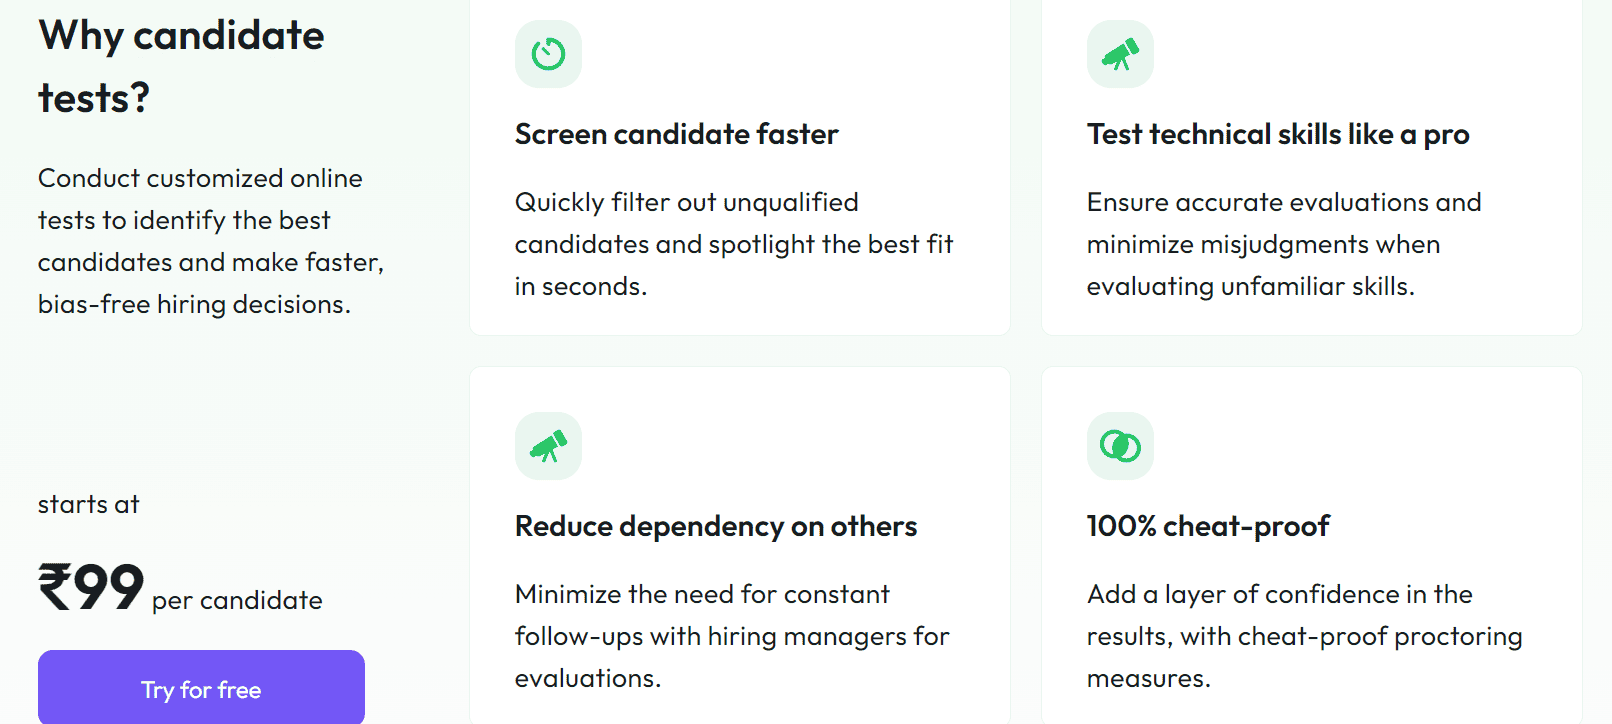Click the per candidate pricing label
This screenshot has width=1612, height=724.
tap(237, 600)
